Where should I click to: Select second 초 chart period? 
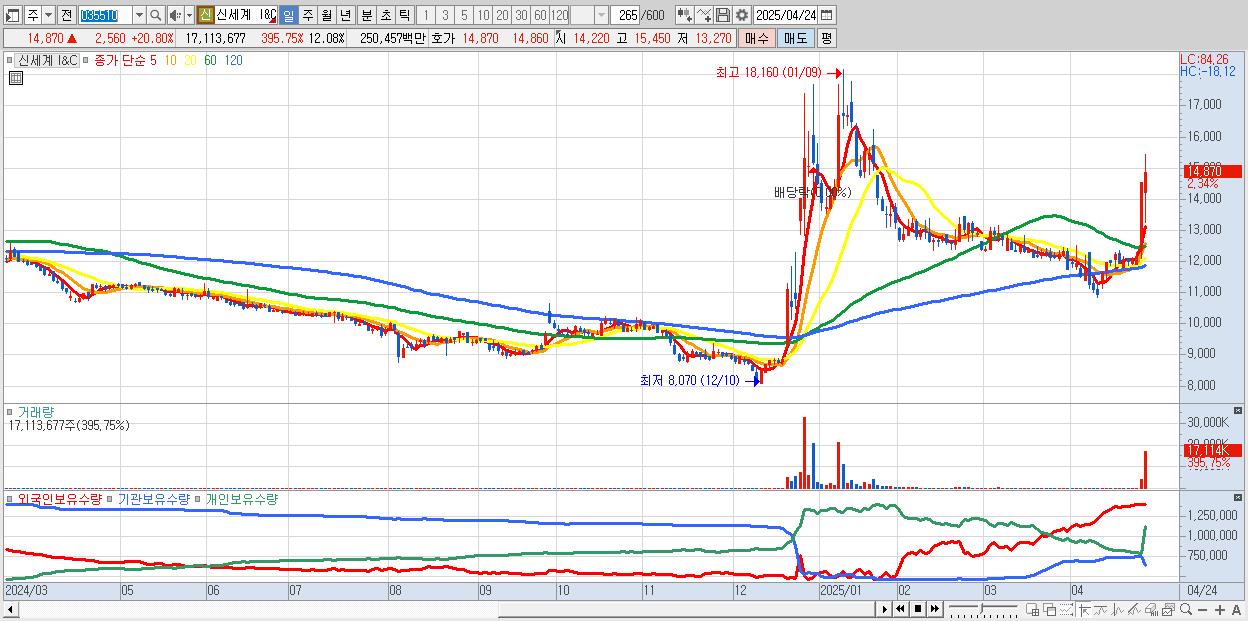[x=385, y=15]
